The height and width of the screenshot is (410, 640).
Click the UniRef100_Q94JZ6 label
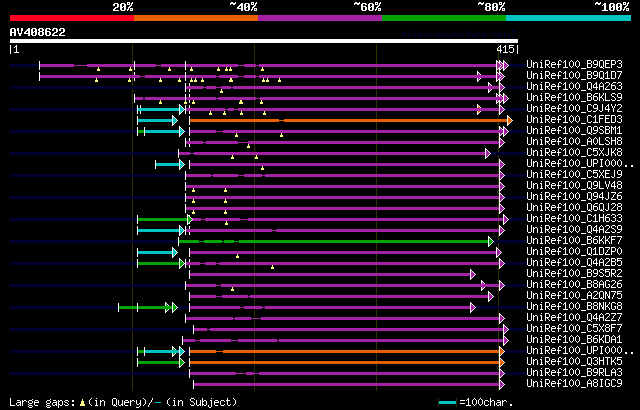pos(574,197)
